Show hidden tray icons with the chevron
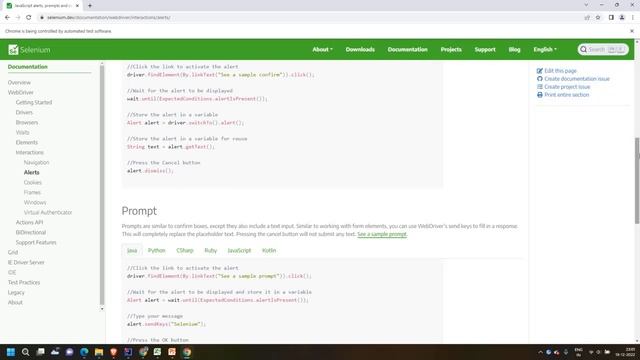Viewport: 640px width, 360px height. click(x=540, y=352)
